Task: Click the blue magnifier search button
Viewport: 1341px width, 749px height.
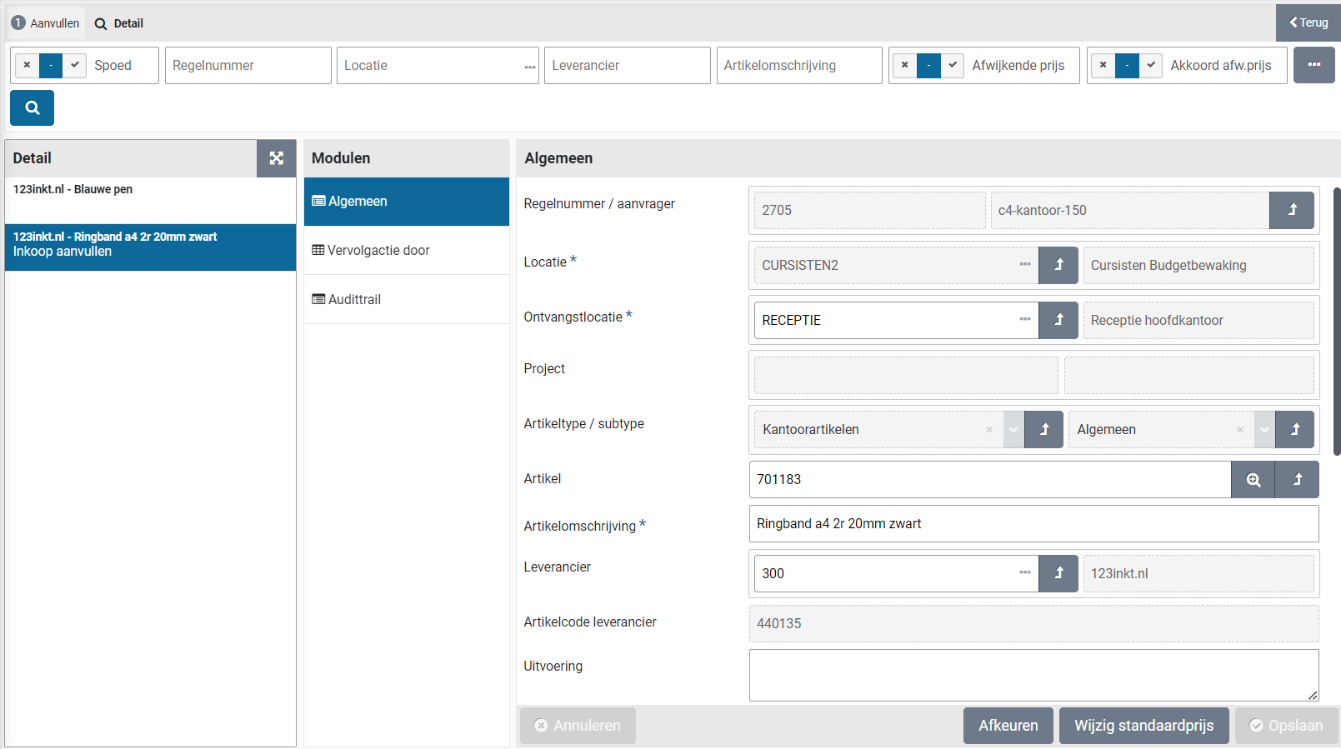Action: click(x=32, y=108)
